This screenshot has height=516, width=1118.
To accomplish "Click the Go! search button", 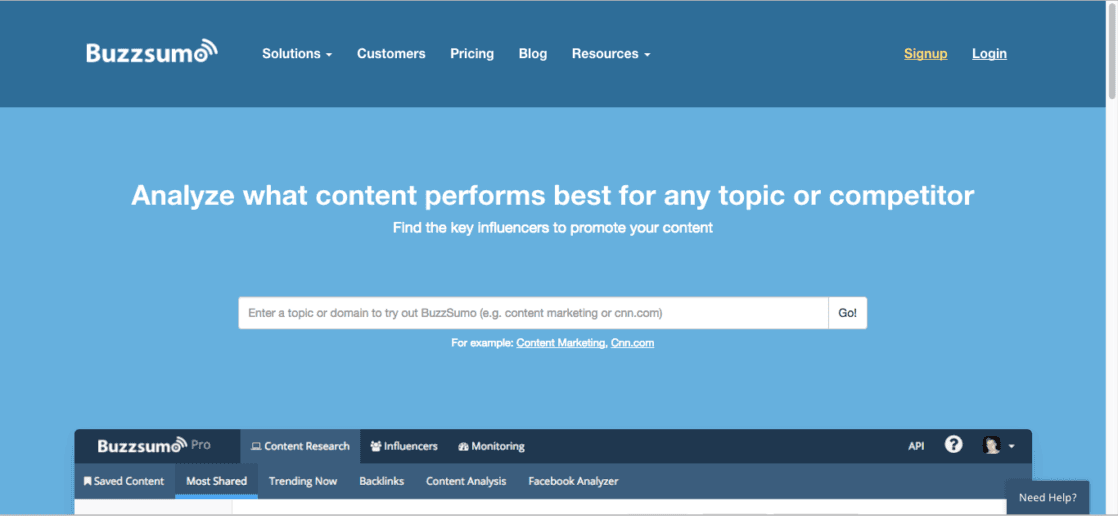I will coord(848,313).
